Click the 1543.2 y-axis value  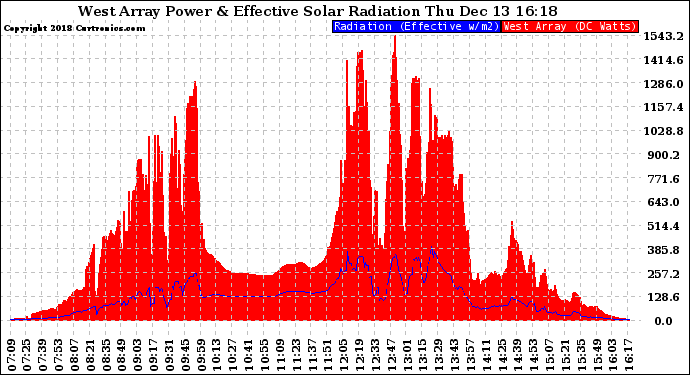[664, 36]
